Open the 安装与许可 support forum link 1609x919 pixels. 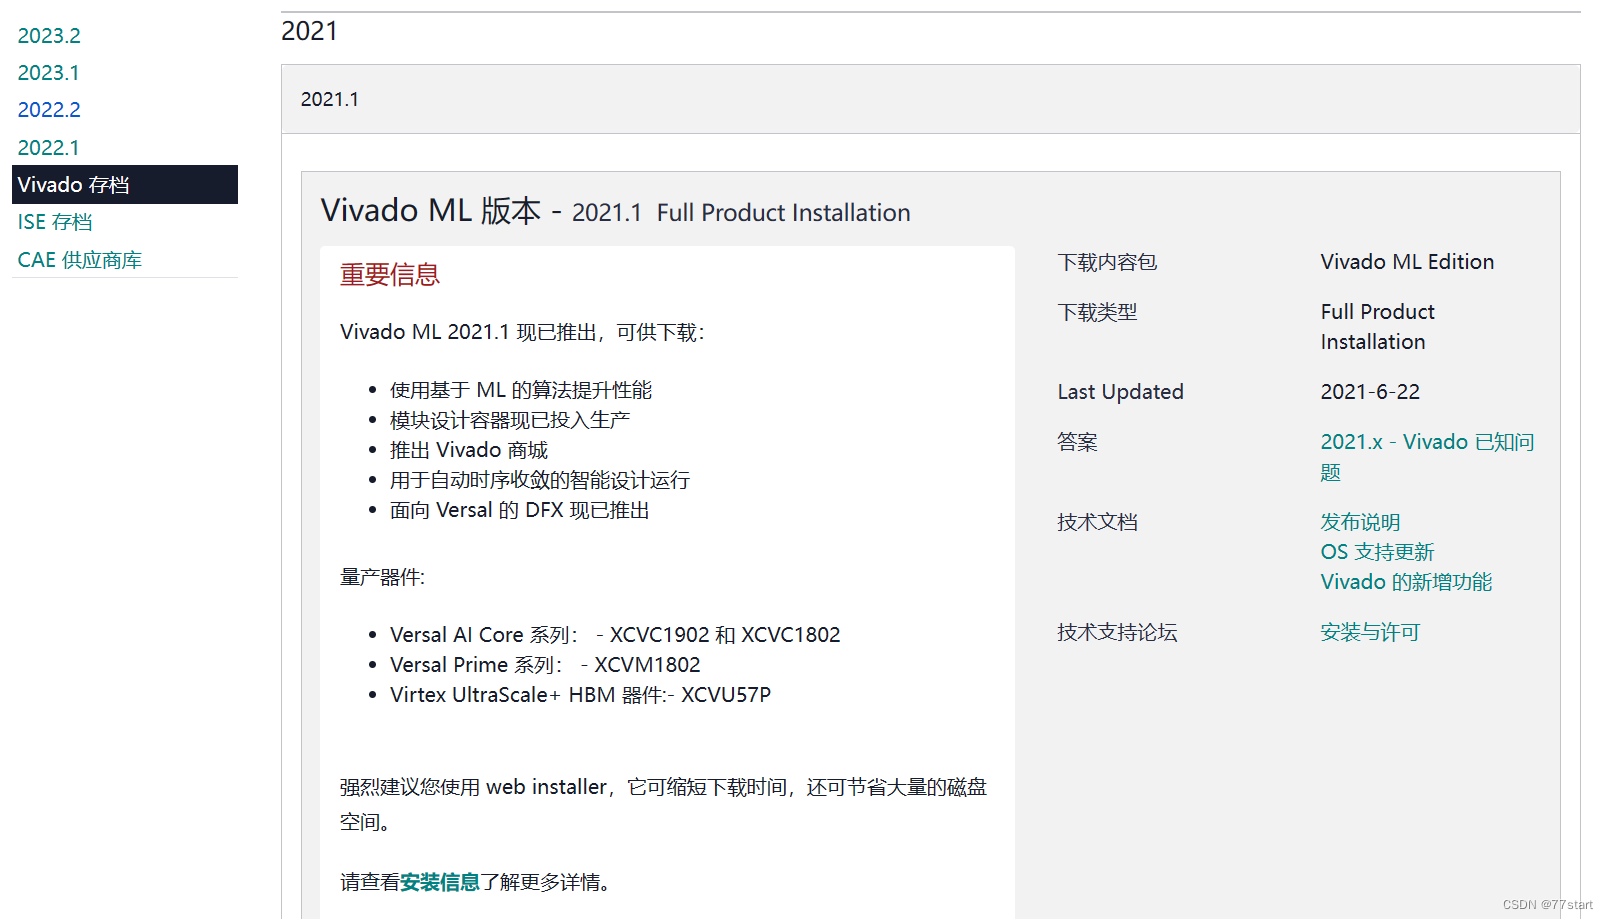click(1370, 631)
